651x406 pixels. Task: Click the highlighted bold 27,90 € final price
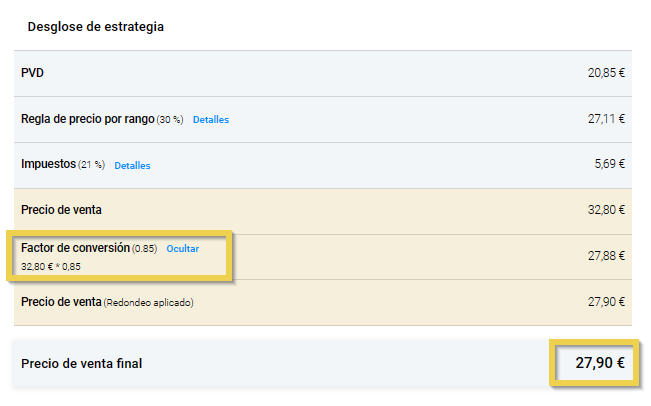click(x=600, y=363)
